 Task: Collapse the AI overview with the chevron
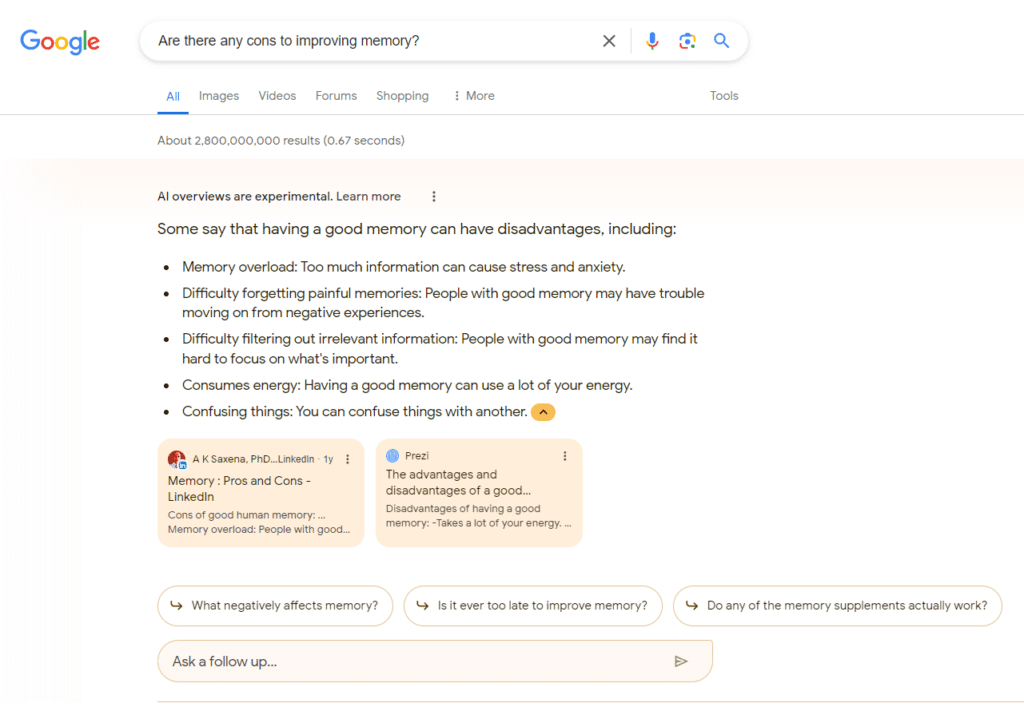(x=543, y=412)
